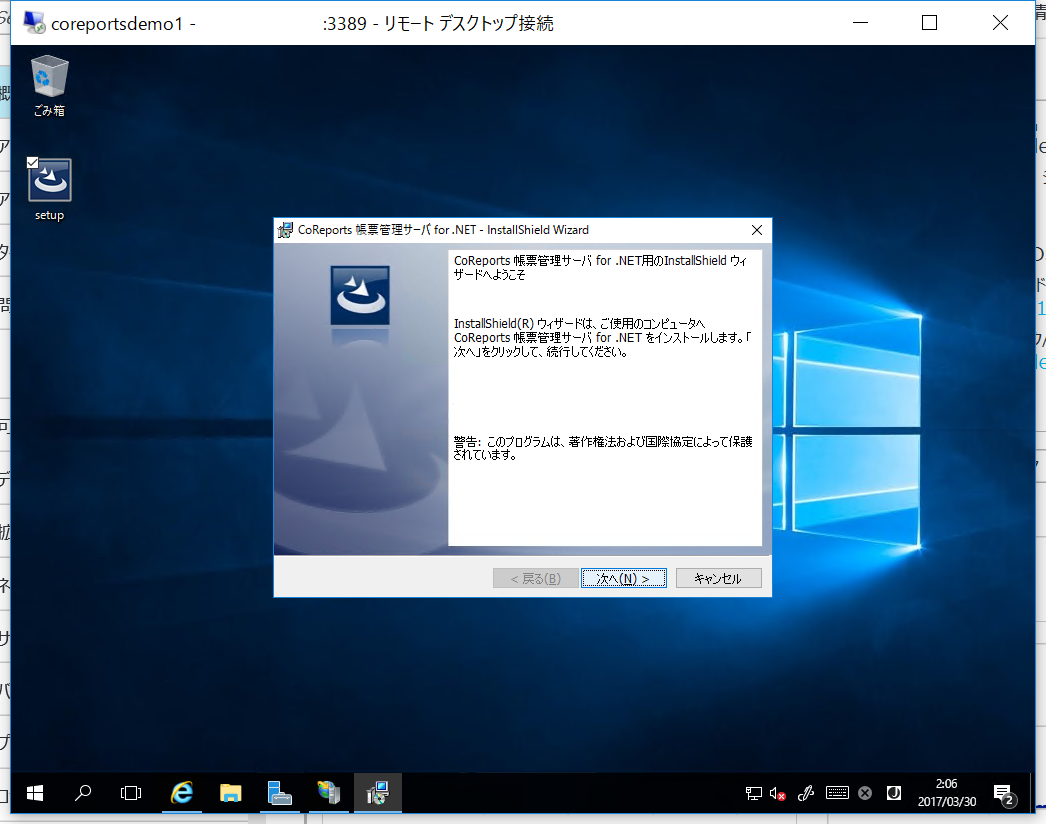Click the copyright warning text 警告
1046x824 pixels.
pyautogui.click(x=603, y=448)
